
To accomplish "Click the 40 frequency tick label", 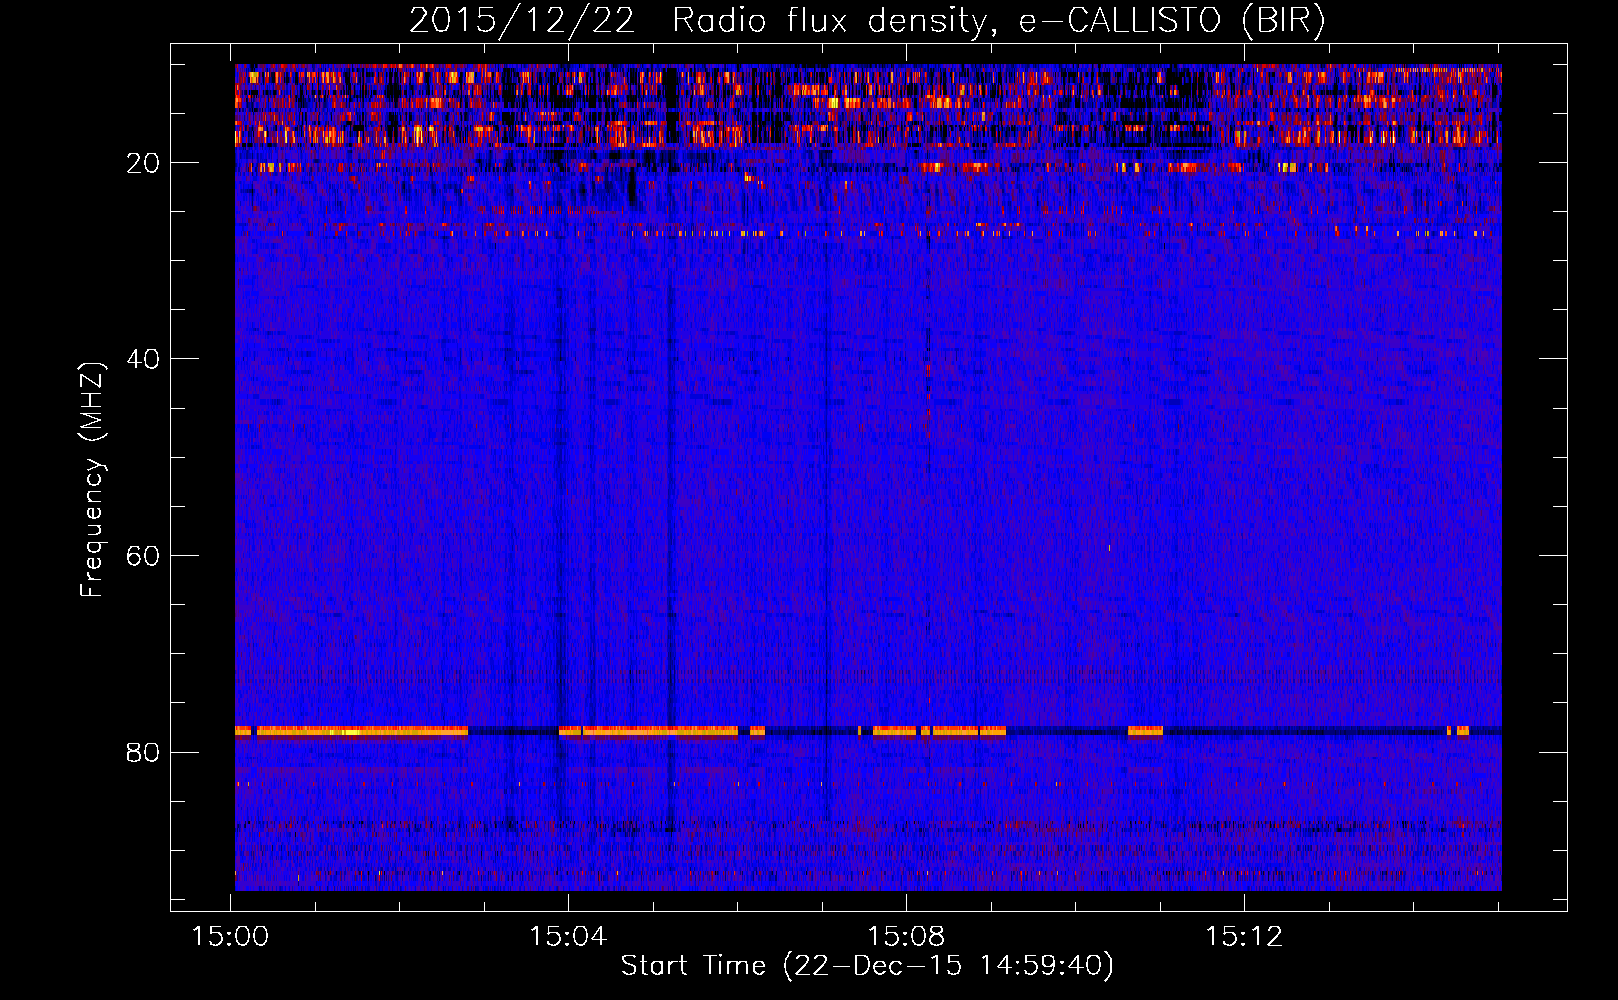I will coord(143,359).
